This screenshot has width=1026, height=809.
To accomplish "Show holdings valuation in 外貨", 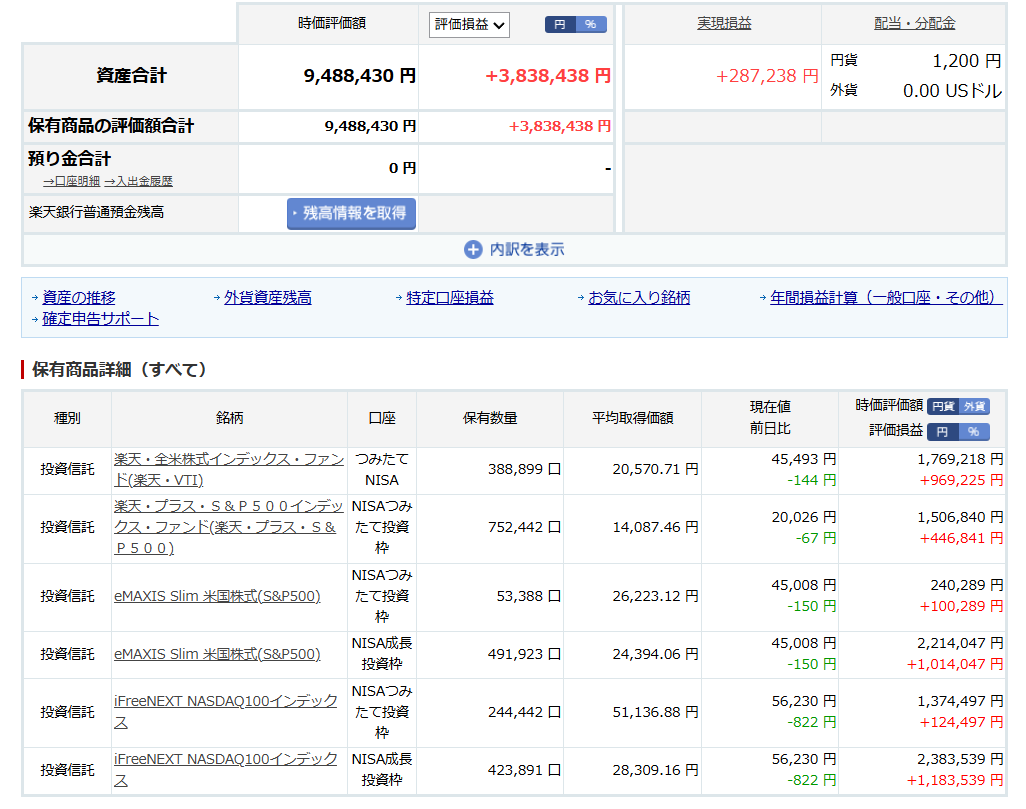I will click(x=974, y=406).
